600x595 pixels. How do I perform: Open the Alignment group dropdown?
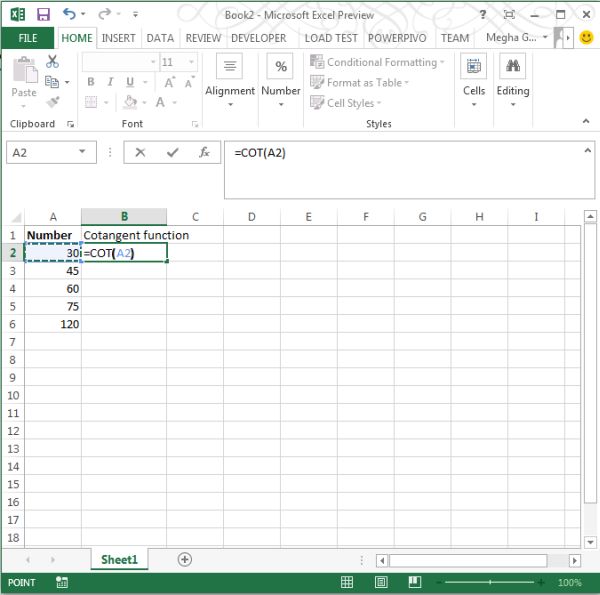click(230, 80)
